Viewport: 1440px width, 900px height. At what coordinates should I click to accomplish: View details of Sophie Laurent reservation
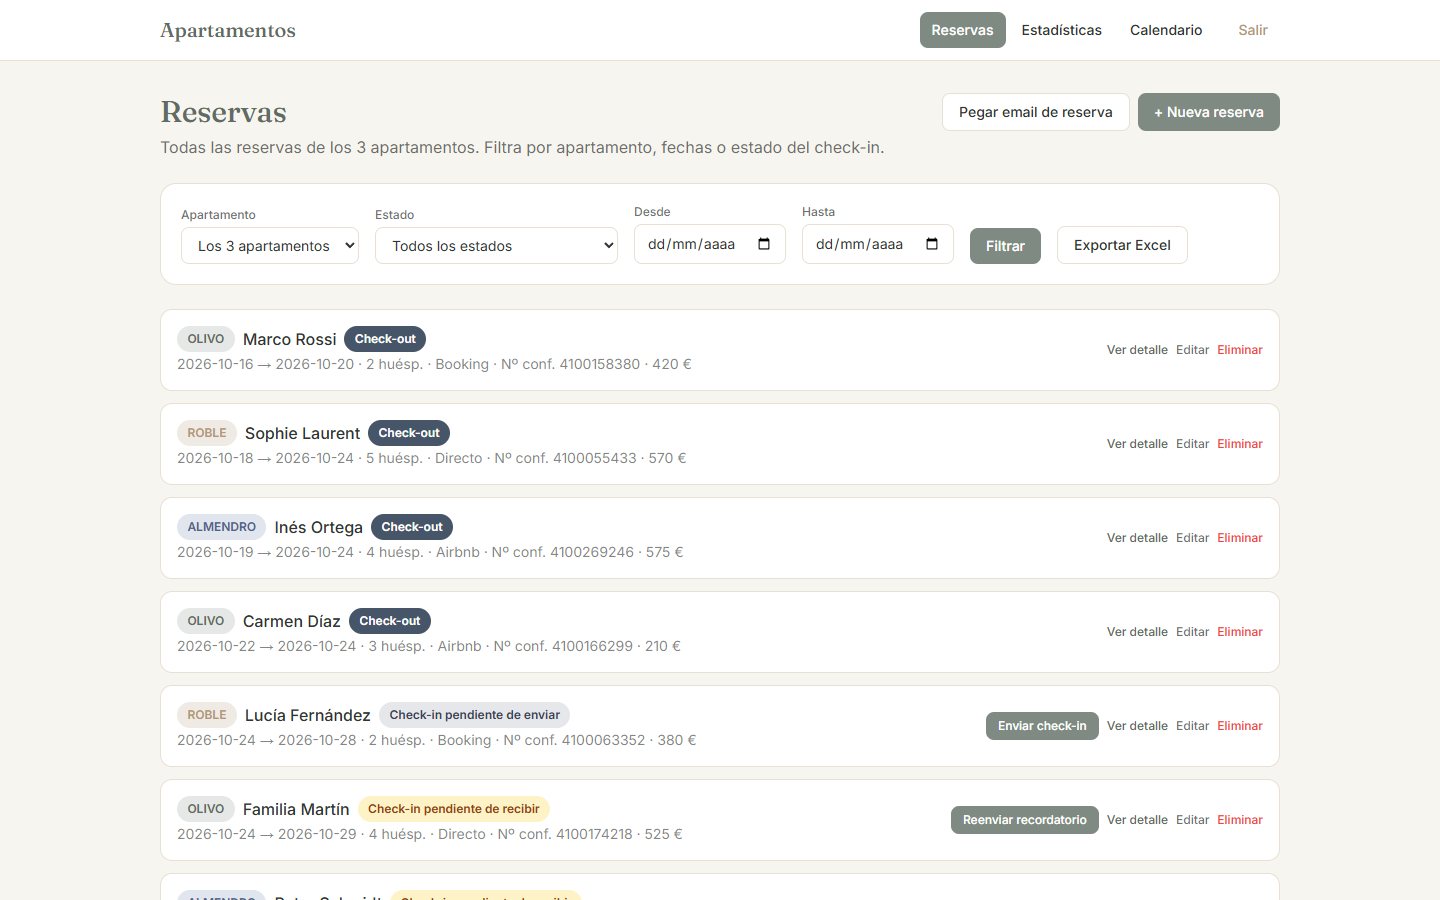tap(1137, 444)
